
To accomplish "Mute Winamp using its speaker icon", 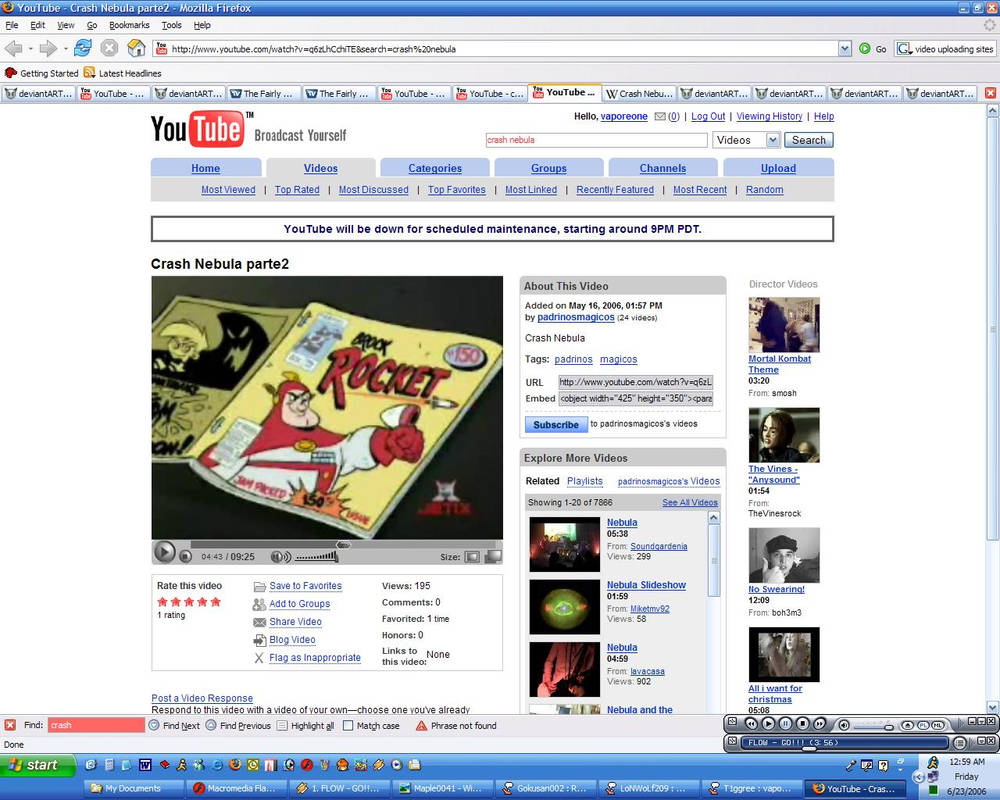I will click(844, 725).
